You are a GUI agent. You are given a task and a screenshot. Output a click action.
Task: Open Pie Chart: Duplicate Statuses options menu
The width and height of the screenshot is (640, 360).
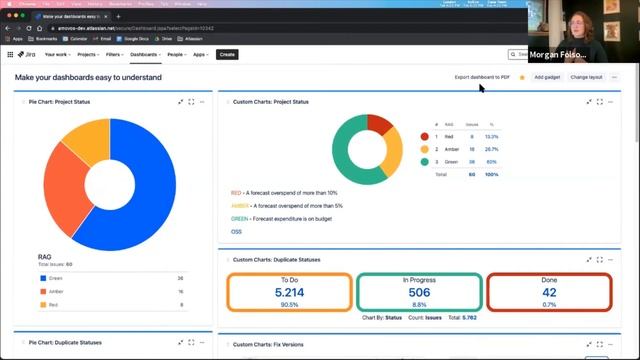[x=202, y=342]
